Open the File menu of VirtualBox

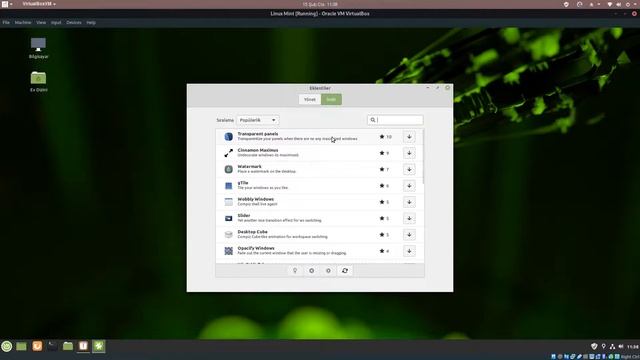6,22
